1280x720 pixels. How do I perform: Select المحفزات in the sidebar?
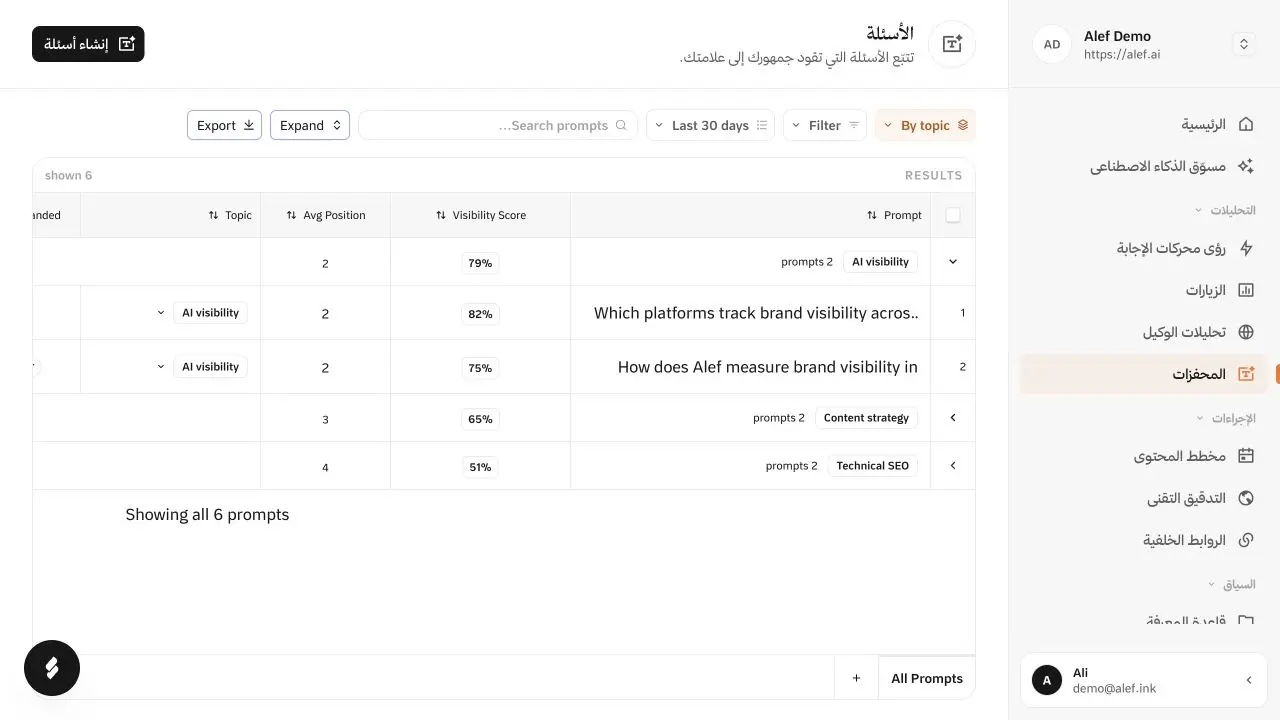[1143, 374]
